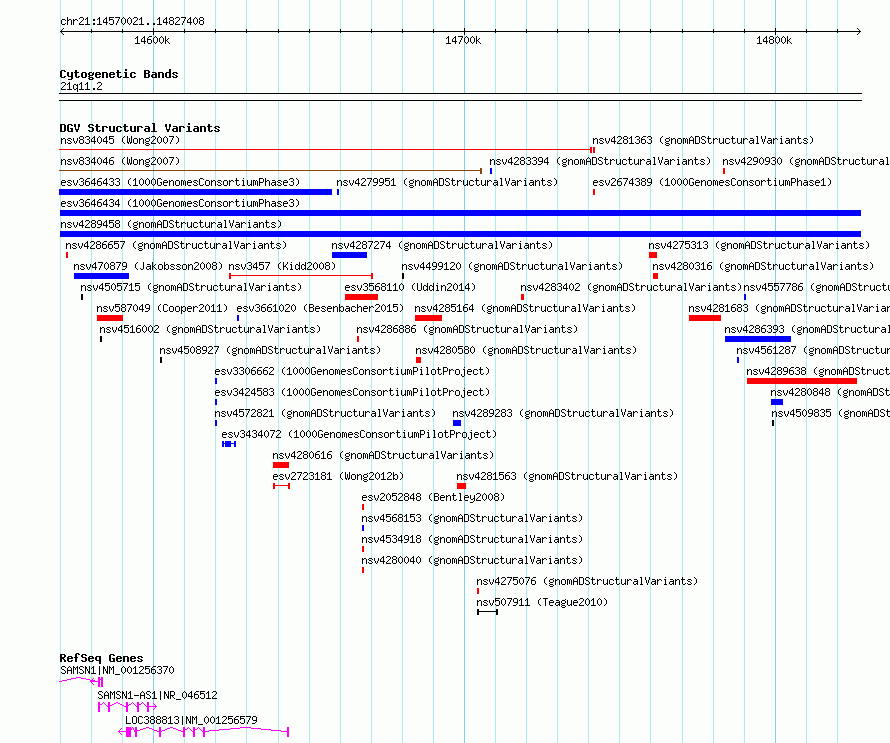Select the LOC388813|NM_001256579 gene label
The width and height of the screenshot is (890, 743).
[x=191, y=720]
